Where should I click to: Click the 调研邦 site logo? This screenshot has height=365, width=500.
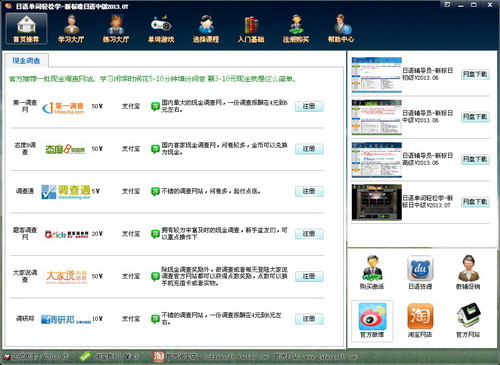click(x=66, y=320)
